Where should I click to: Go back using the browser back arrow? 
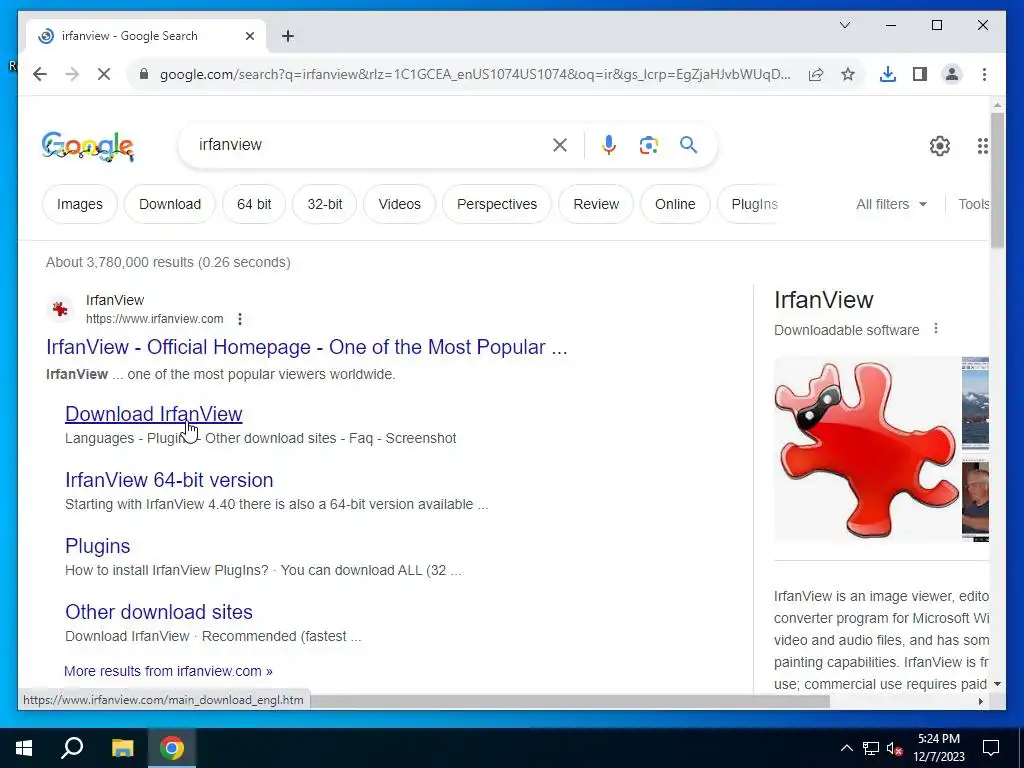pyautogui.click(x=40, y=74)
